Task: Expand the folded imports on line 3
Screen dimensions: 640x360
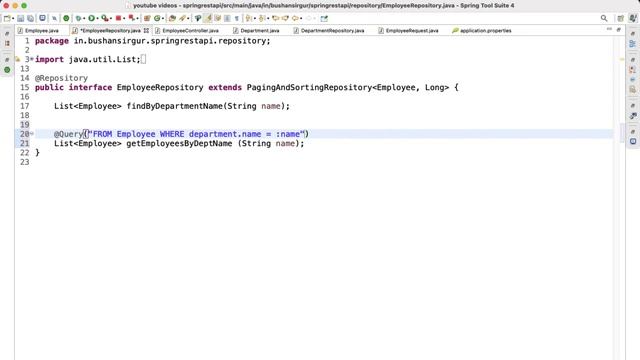Action: click(x=32, y=59)
